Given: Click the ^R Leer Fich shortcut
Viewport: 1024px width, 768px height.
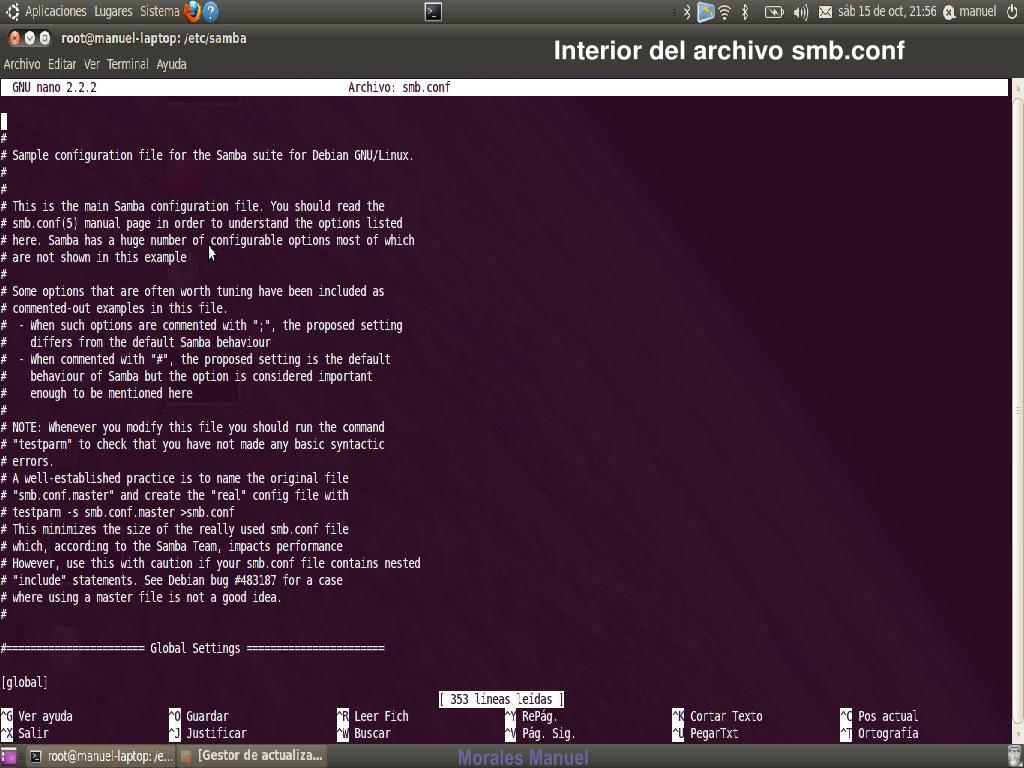Looking at the screenshot, I should coord(372,716).
